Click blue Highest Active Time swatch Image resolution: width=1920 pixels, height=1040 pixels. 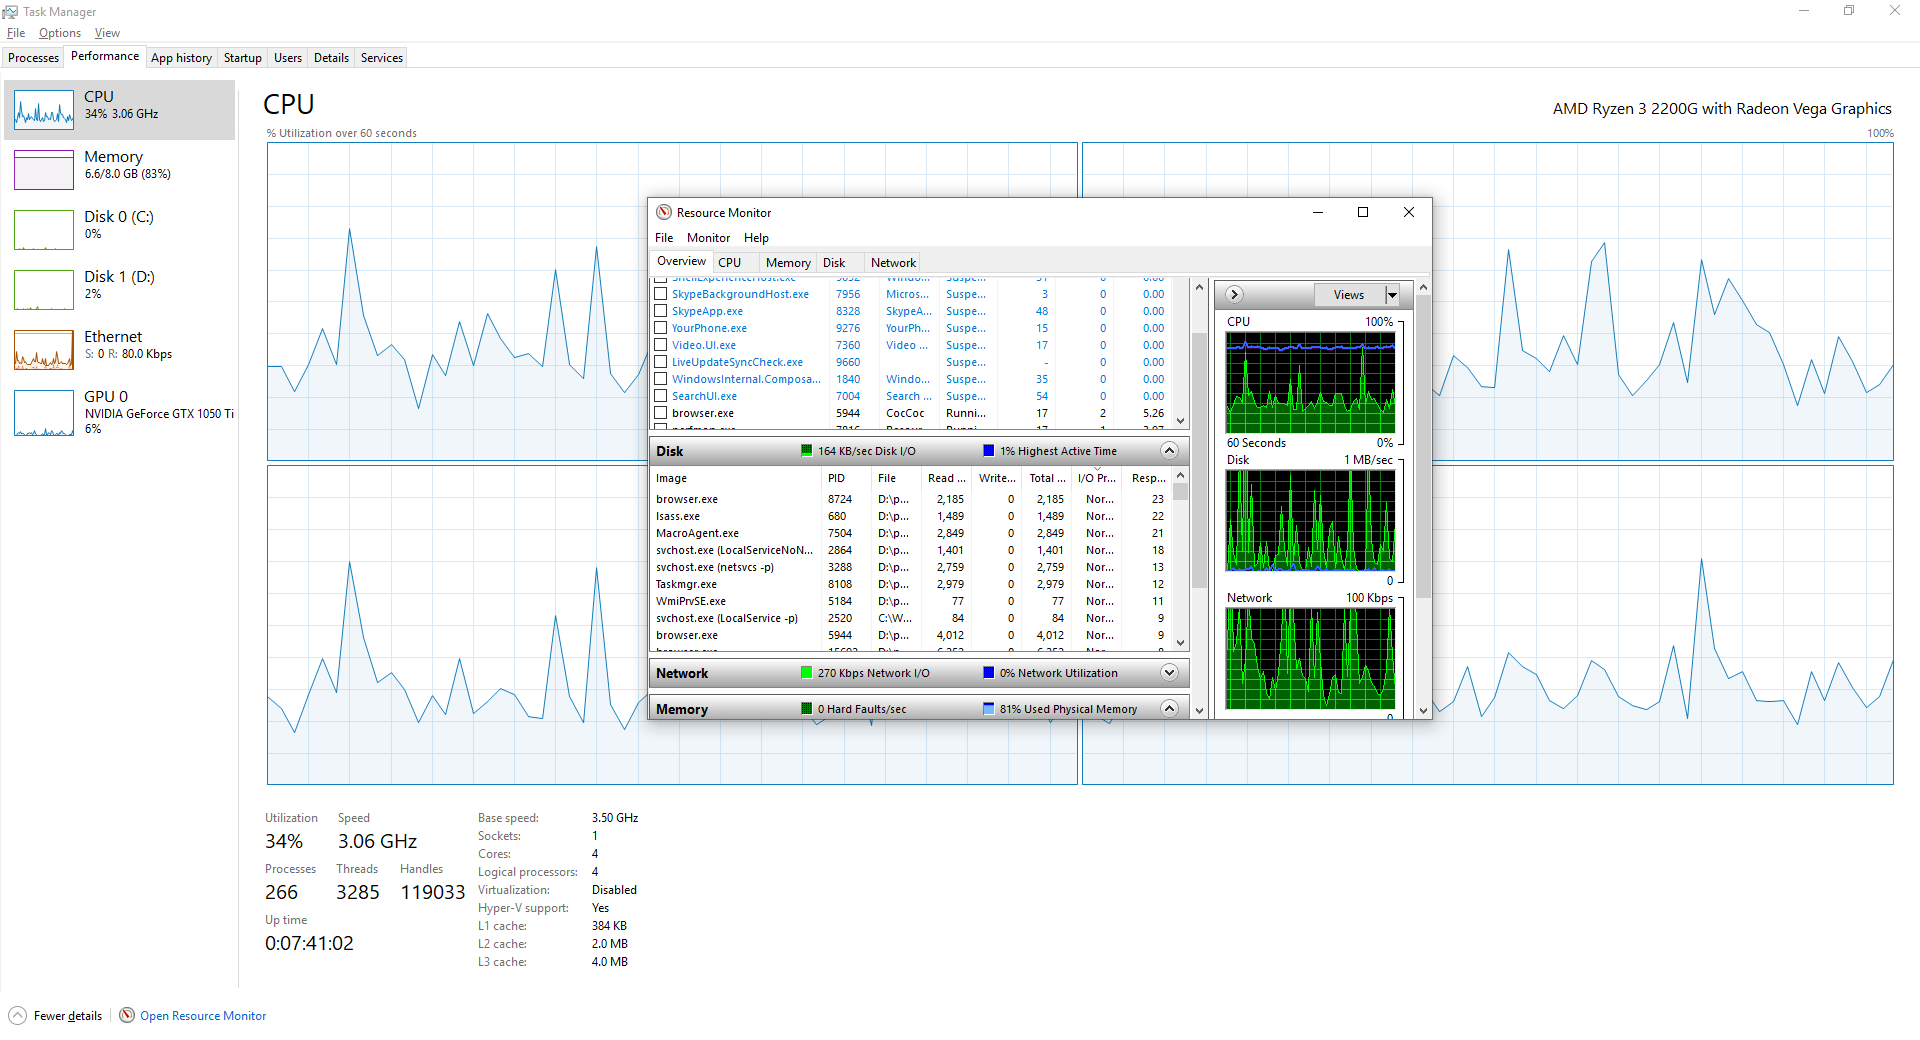[x=988, y=451]
